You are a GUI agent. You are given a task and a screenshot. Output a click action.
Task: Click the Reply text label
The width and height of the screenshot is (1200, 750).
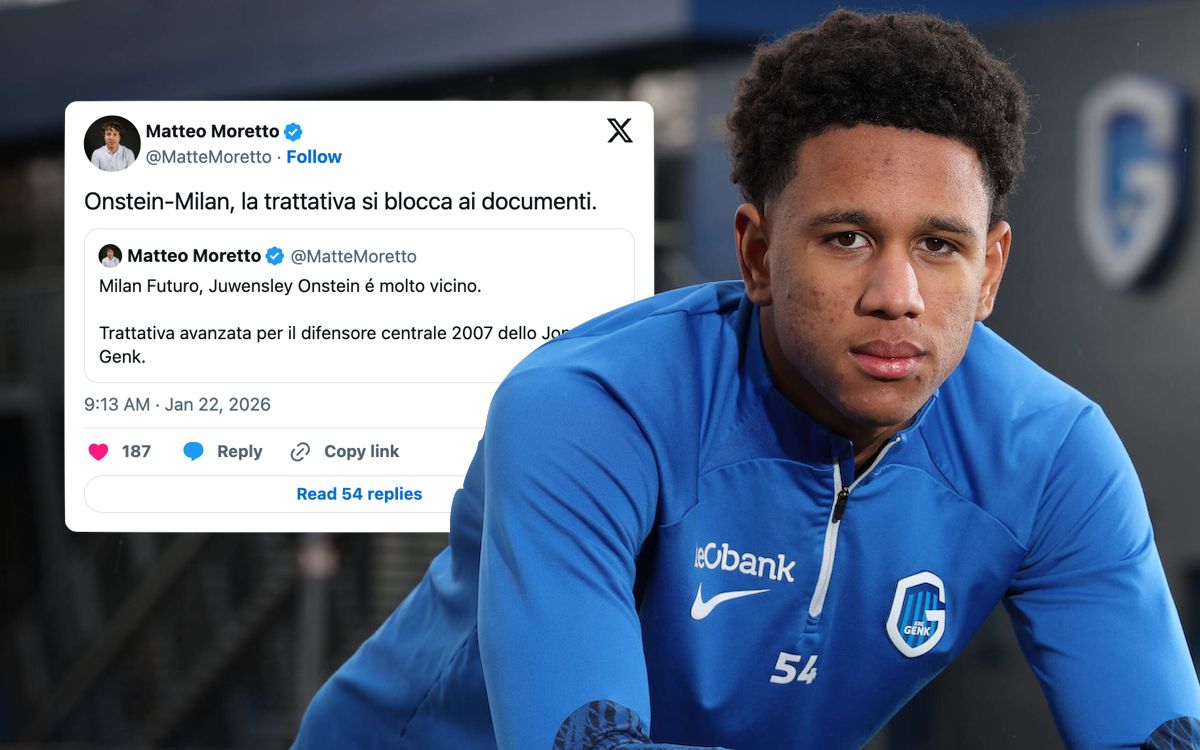240,452
